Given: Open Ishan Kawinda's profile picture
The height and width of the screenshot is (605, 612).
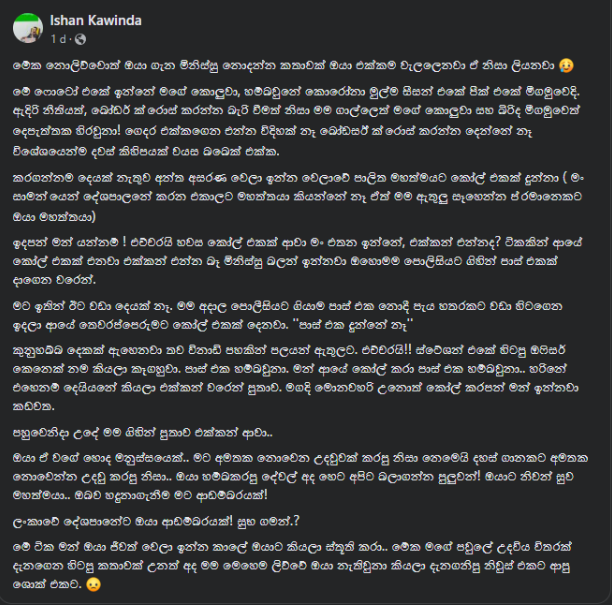Looking at the screenshot, I should click(28, 28).
